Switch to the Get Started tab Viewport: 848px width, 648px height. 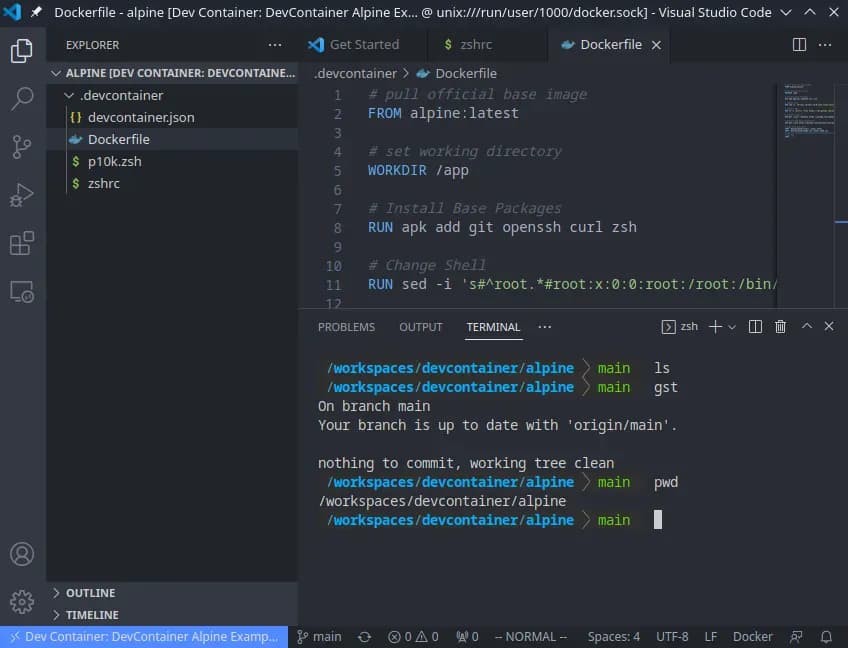pos(361,45)
